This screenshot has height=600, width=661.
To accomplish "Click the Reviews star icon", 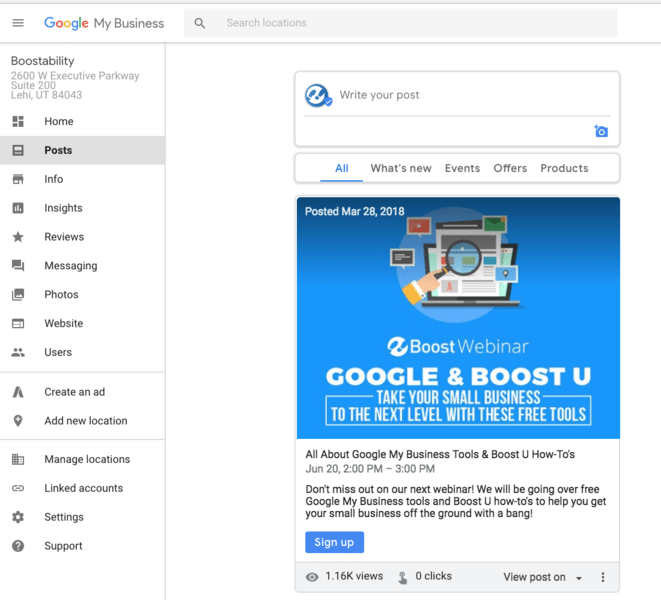I will (18, 237).
